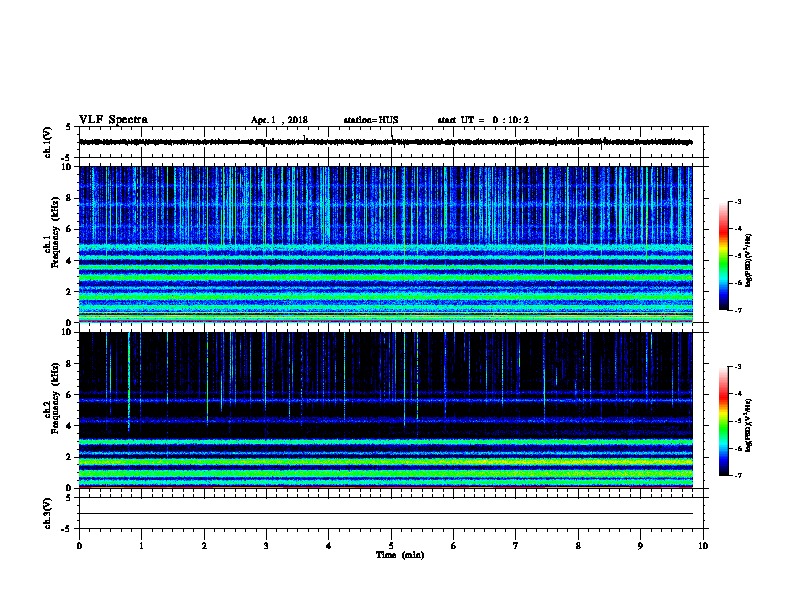
Task: Click time axis tick label "3"
Action: [x=266, y=546]
